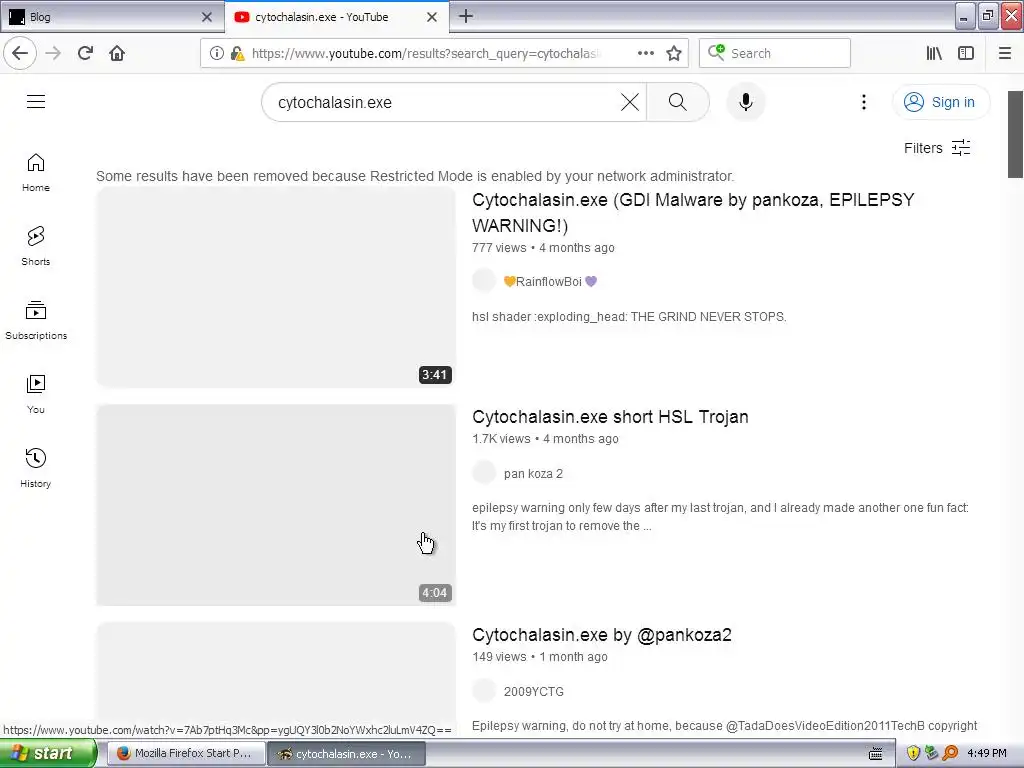The height and width of the screenshot is (768, 1024).
Task: Open the search Filters
Action: pyautogui.click(x=937, y=148)
